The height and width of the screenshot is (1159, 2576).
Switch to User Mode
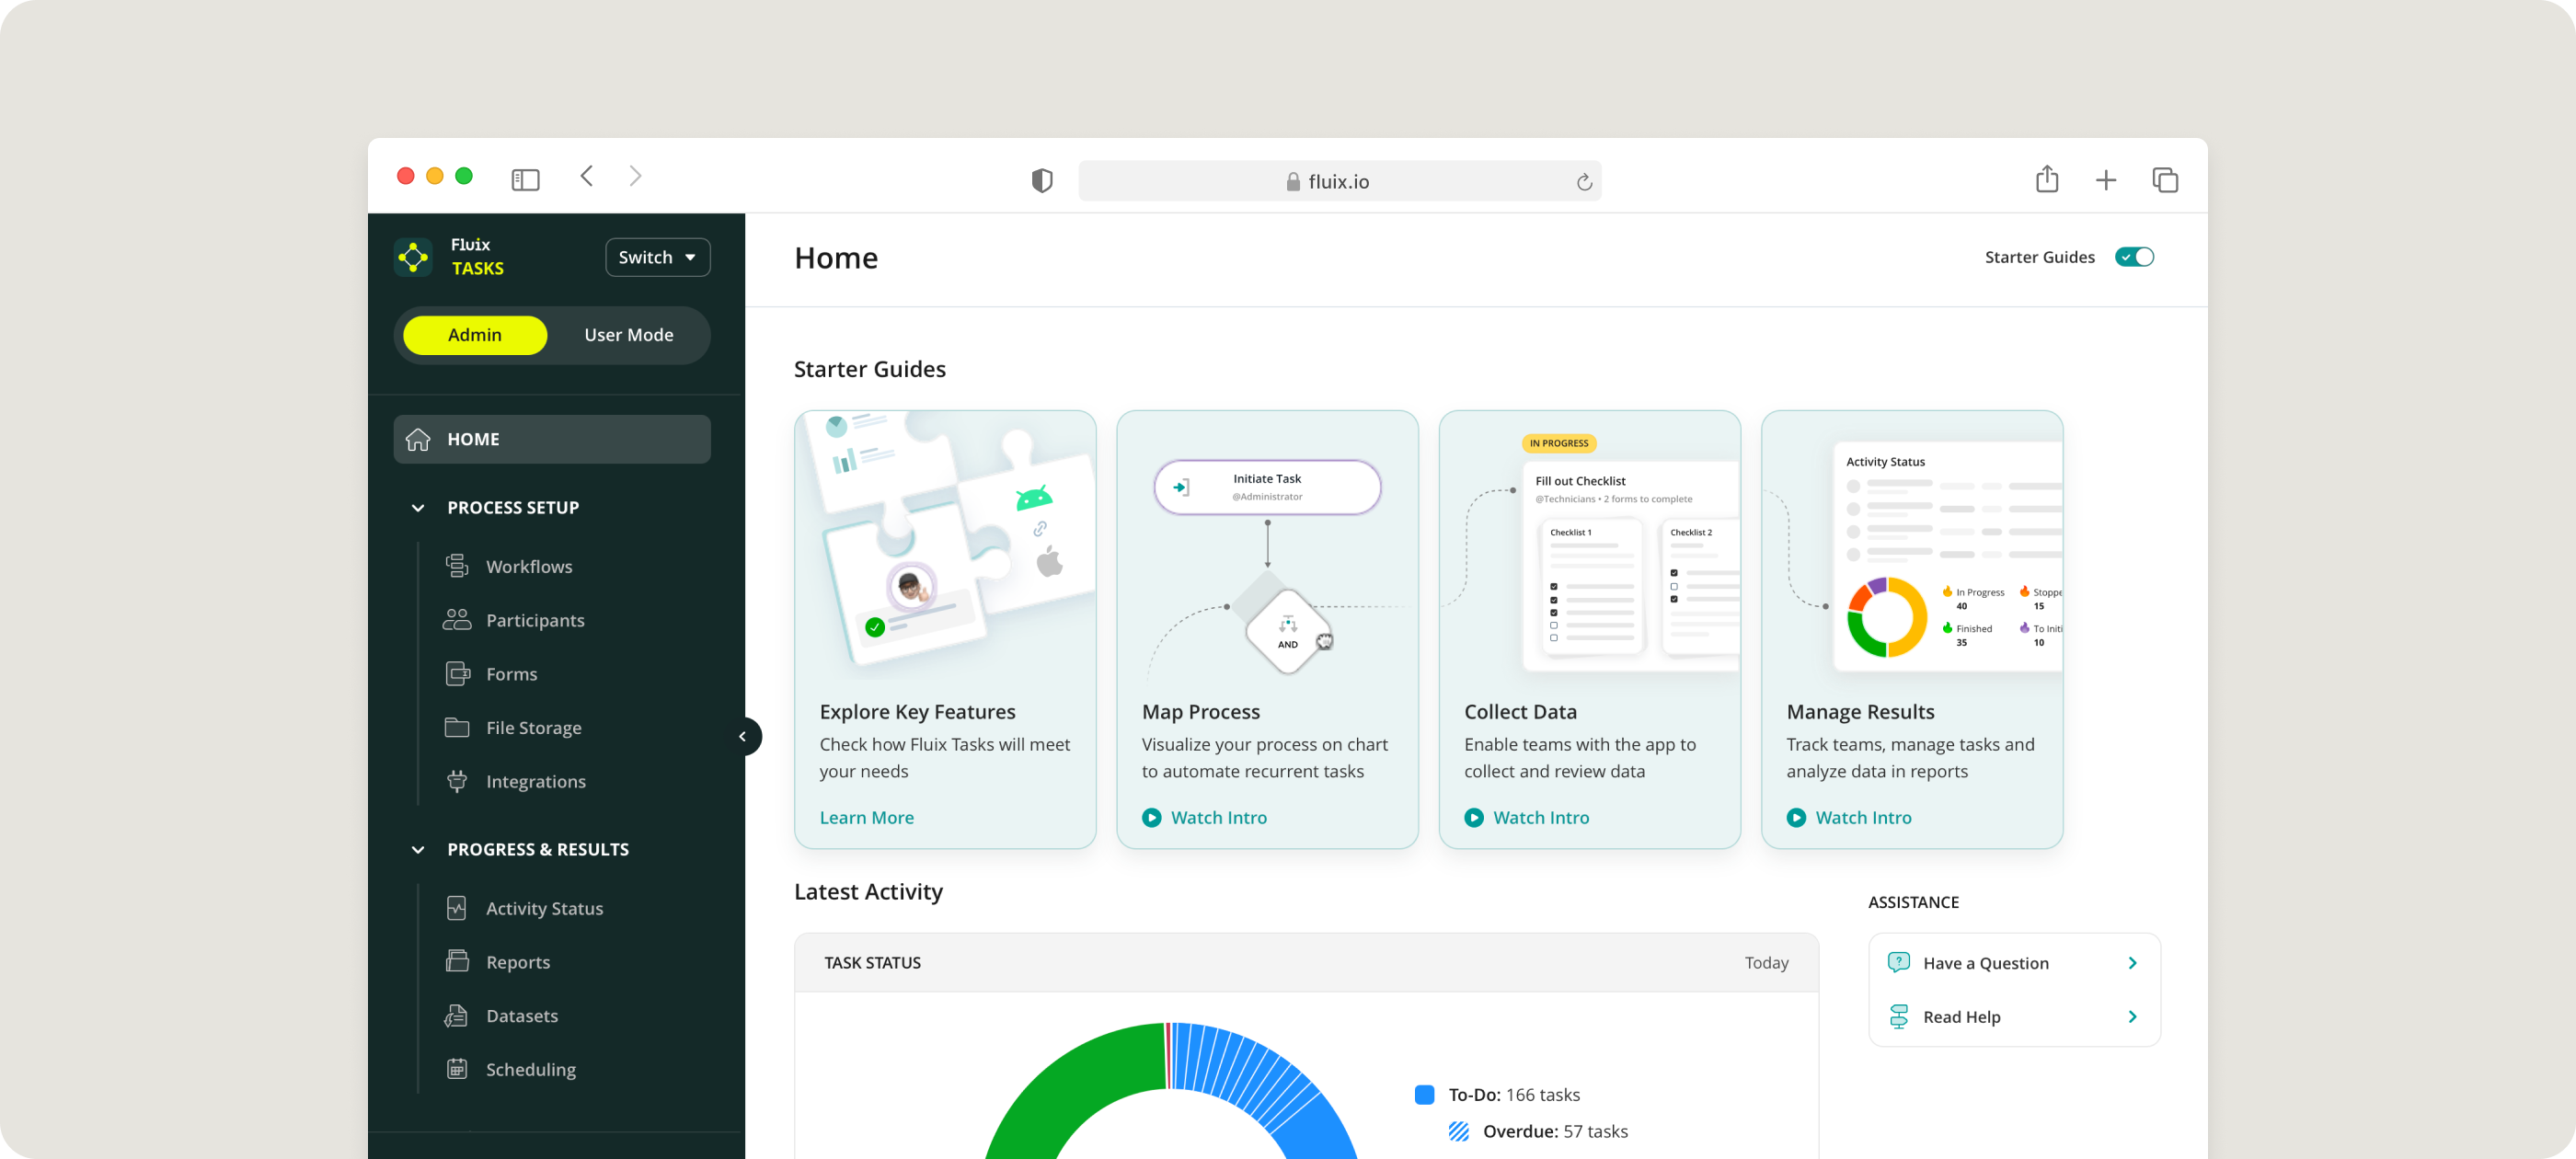pos(628,335)
